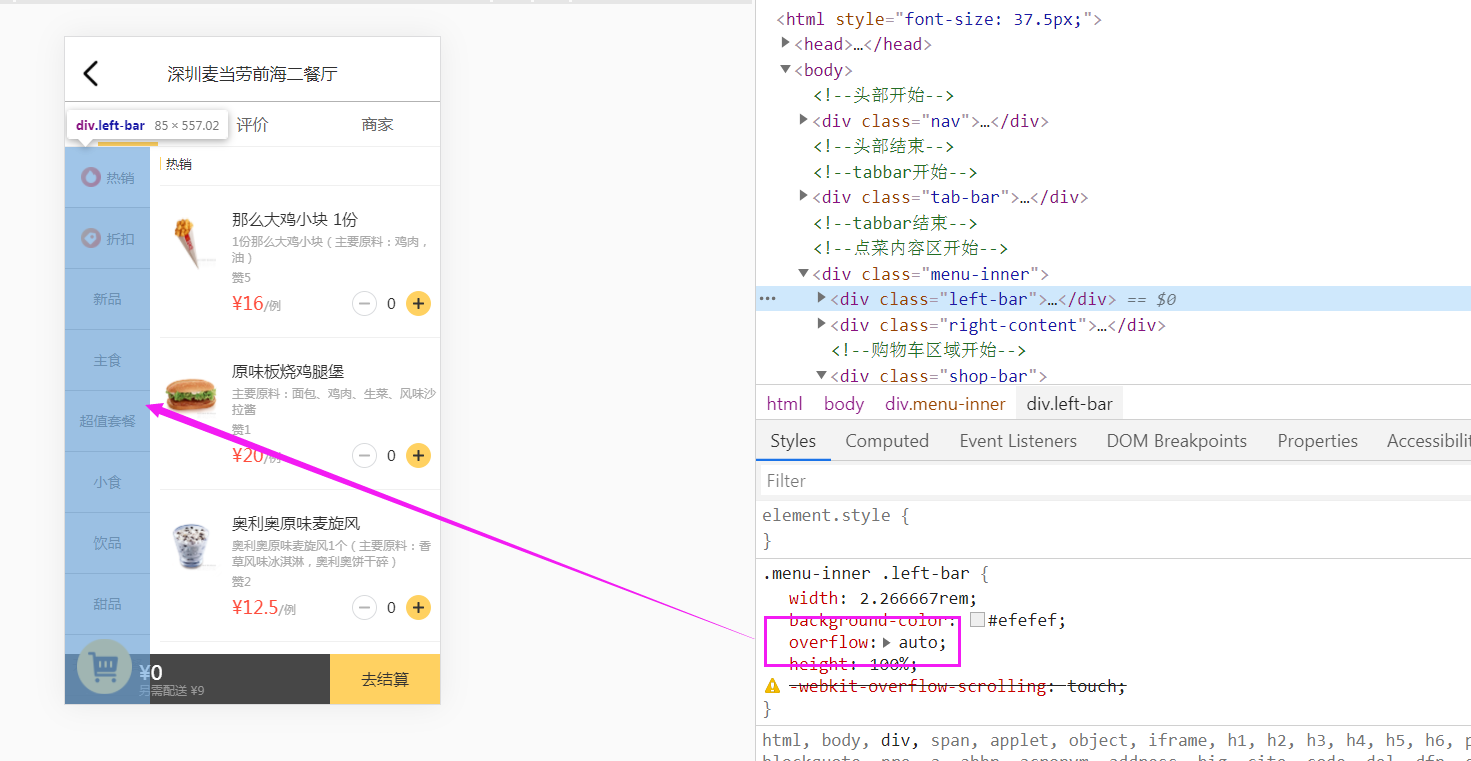Expand the div class right-content node
1471x761 pixels.
822,323
